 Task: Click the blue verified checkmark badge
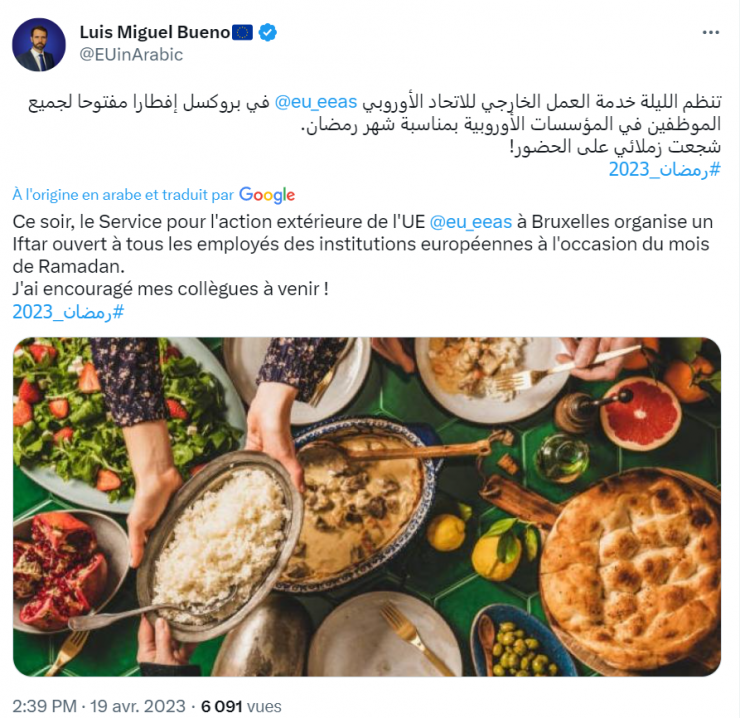click(268, 33)
